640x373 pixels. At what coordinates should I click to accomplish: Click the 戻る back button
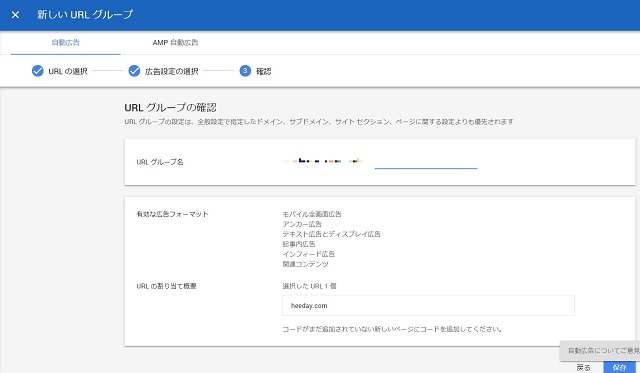tap(583, 367)
